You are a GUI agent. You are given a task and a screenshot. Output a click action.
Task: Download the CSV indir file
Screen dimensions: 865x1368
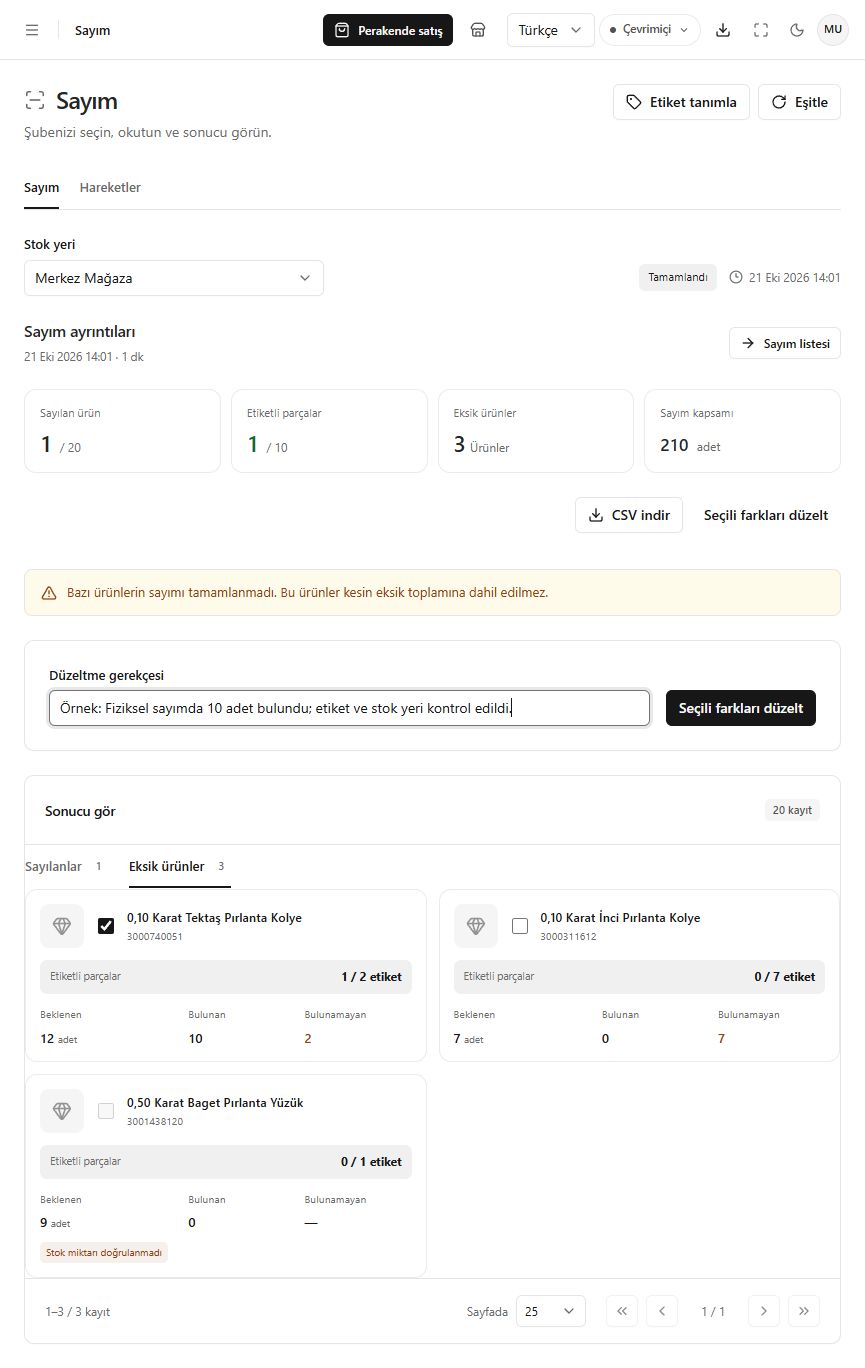(629, 516)
